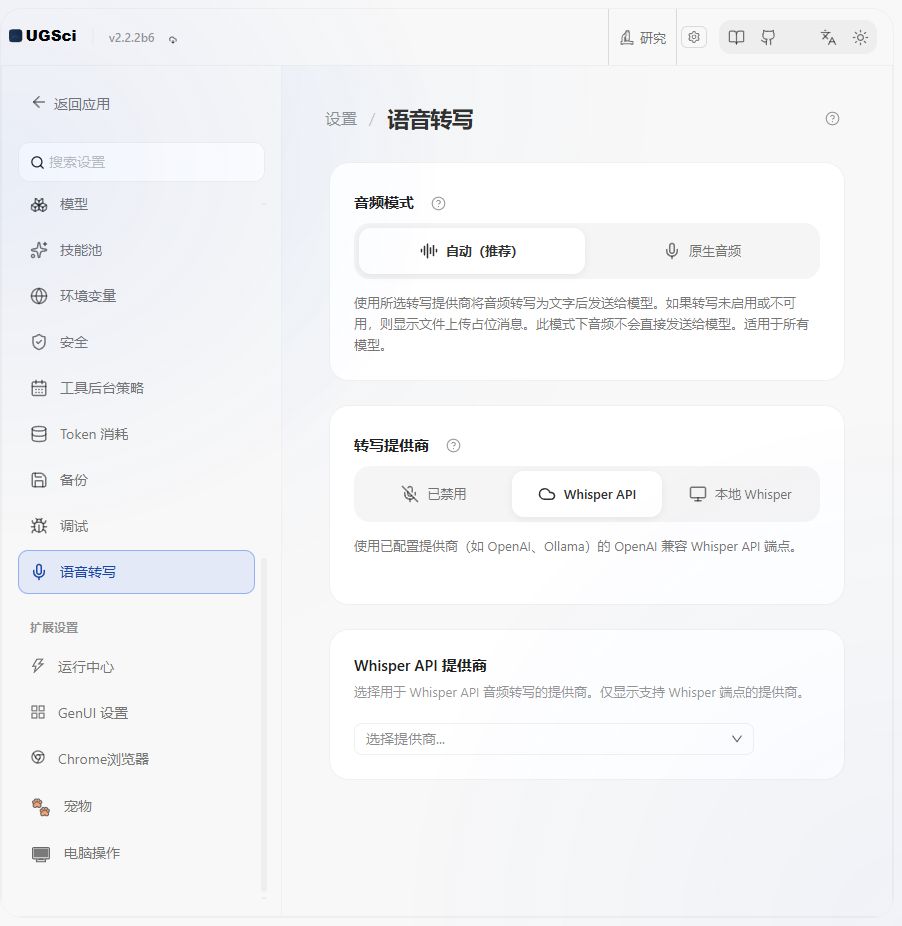The height and width of the screenshot is (926, 902).
Task: Go back via 返回应用
Action: pyautogui.click(x=71, y=104)
